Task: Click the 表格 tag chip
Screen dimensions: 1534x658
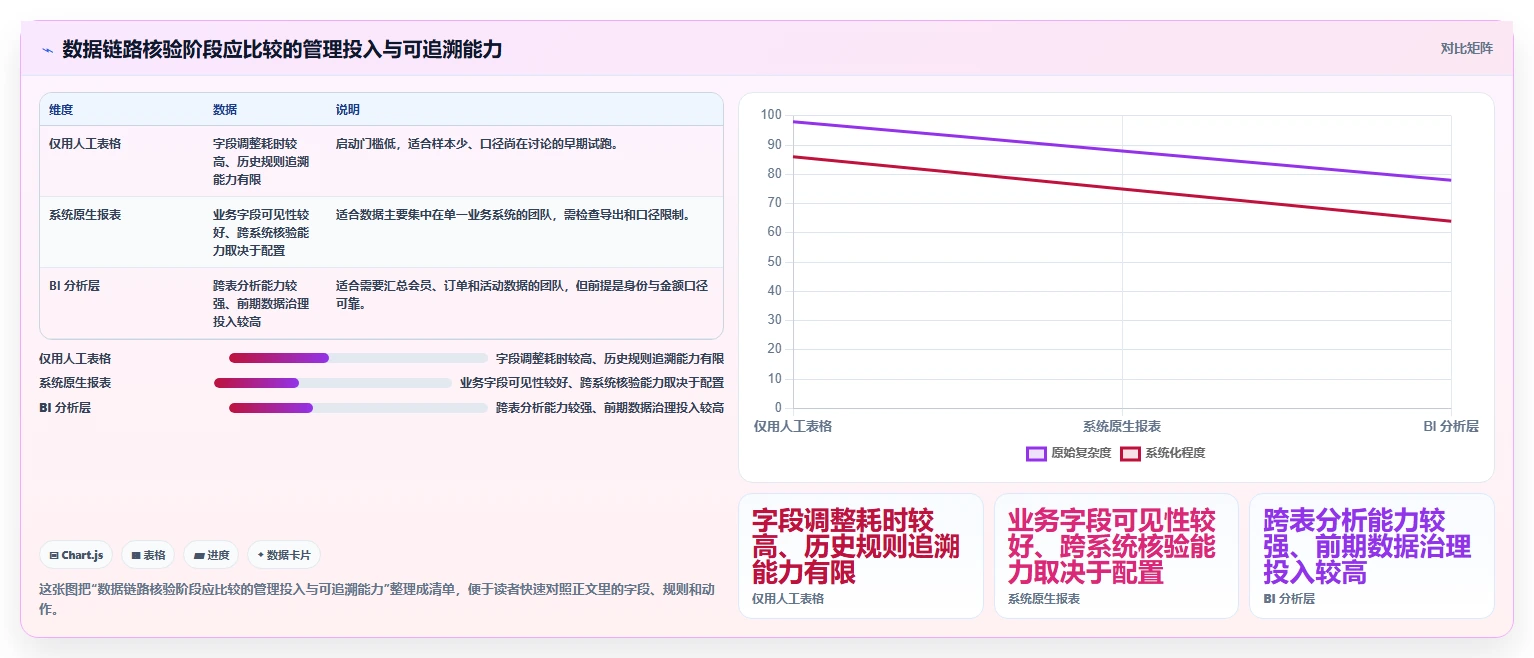Action: coord(148,555)
